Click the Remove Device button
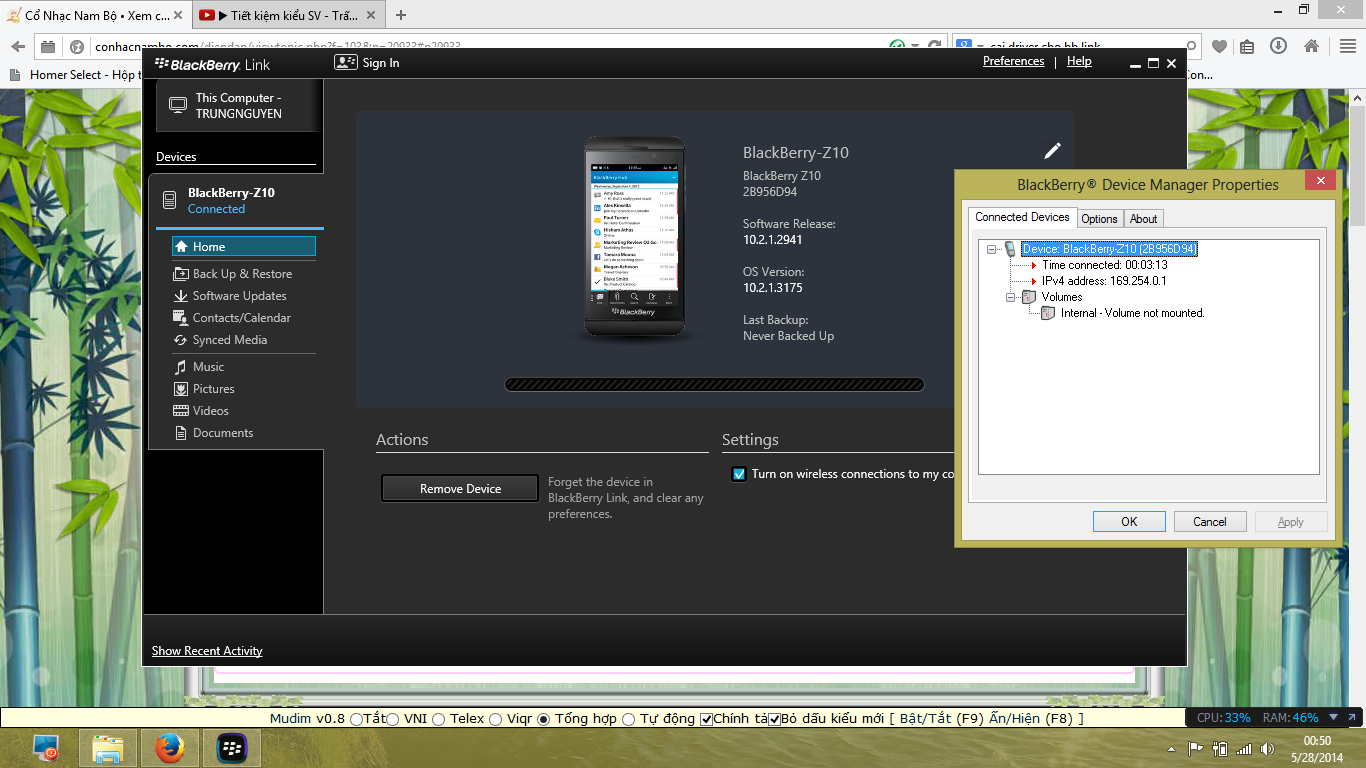The image size is (1366, 768). 460,489
